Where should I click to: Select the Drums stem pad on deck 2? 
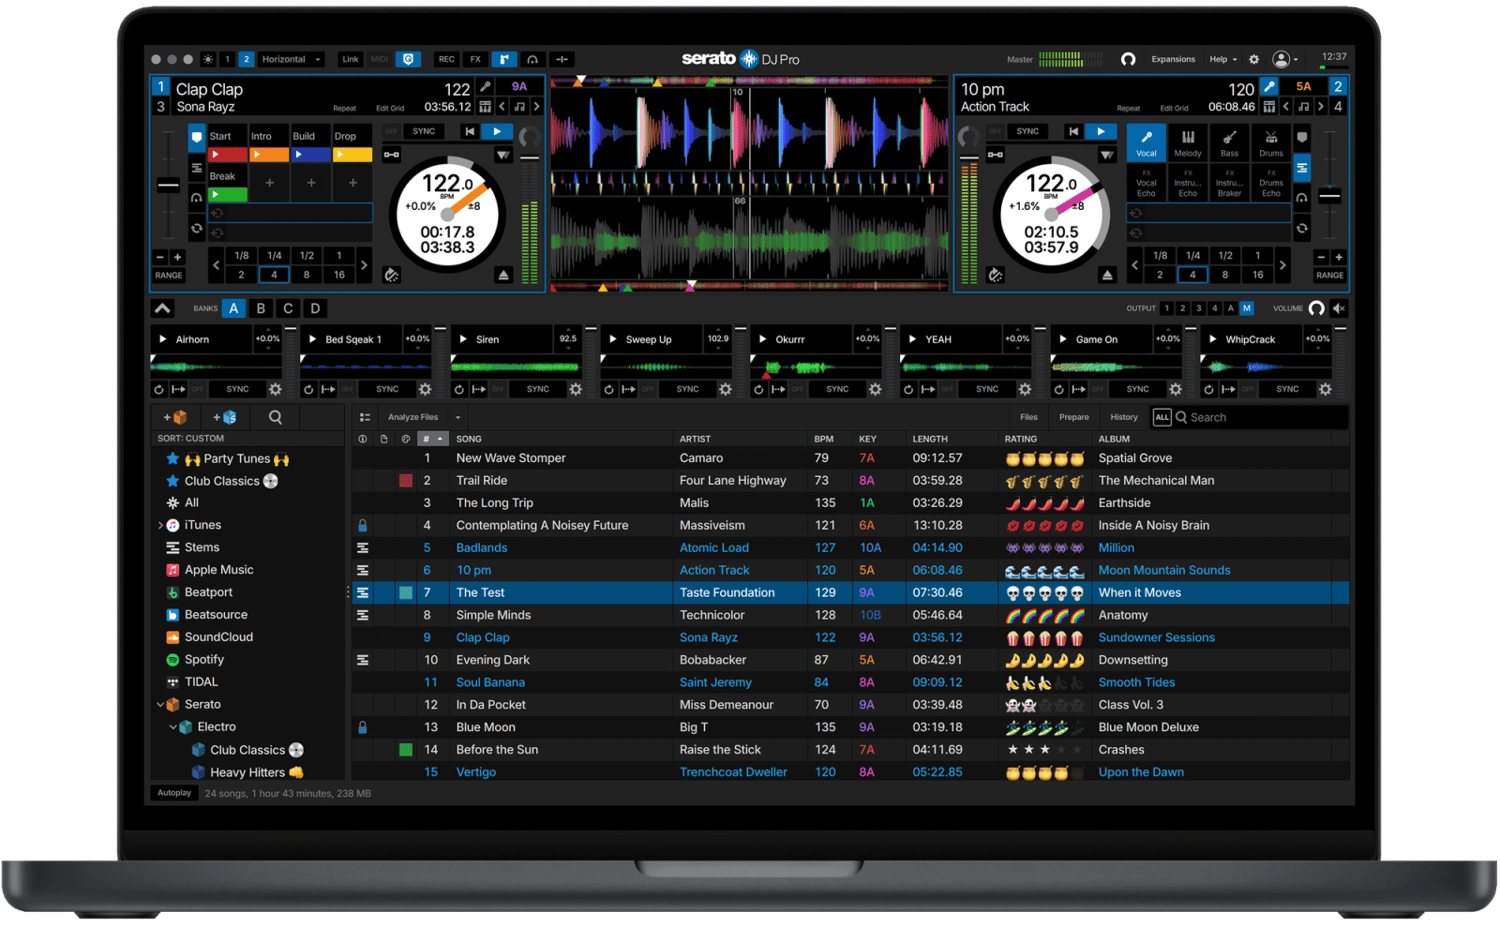coord(1271,142)
